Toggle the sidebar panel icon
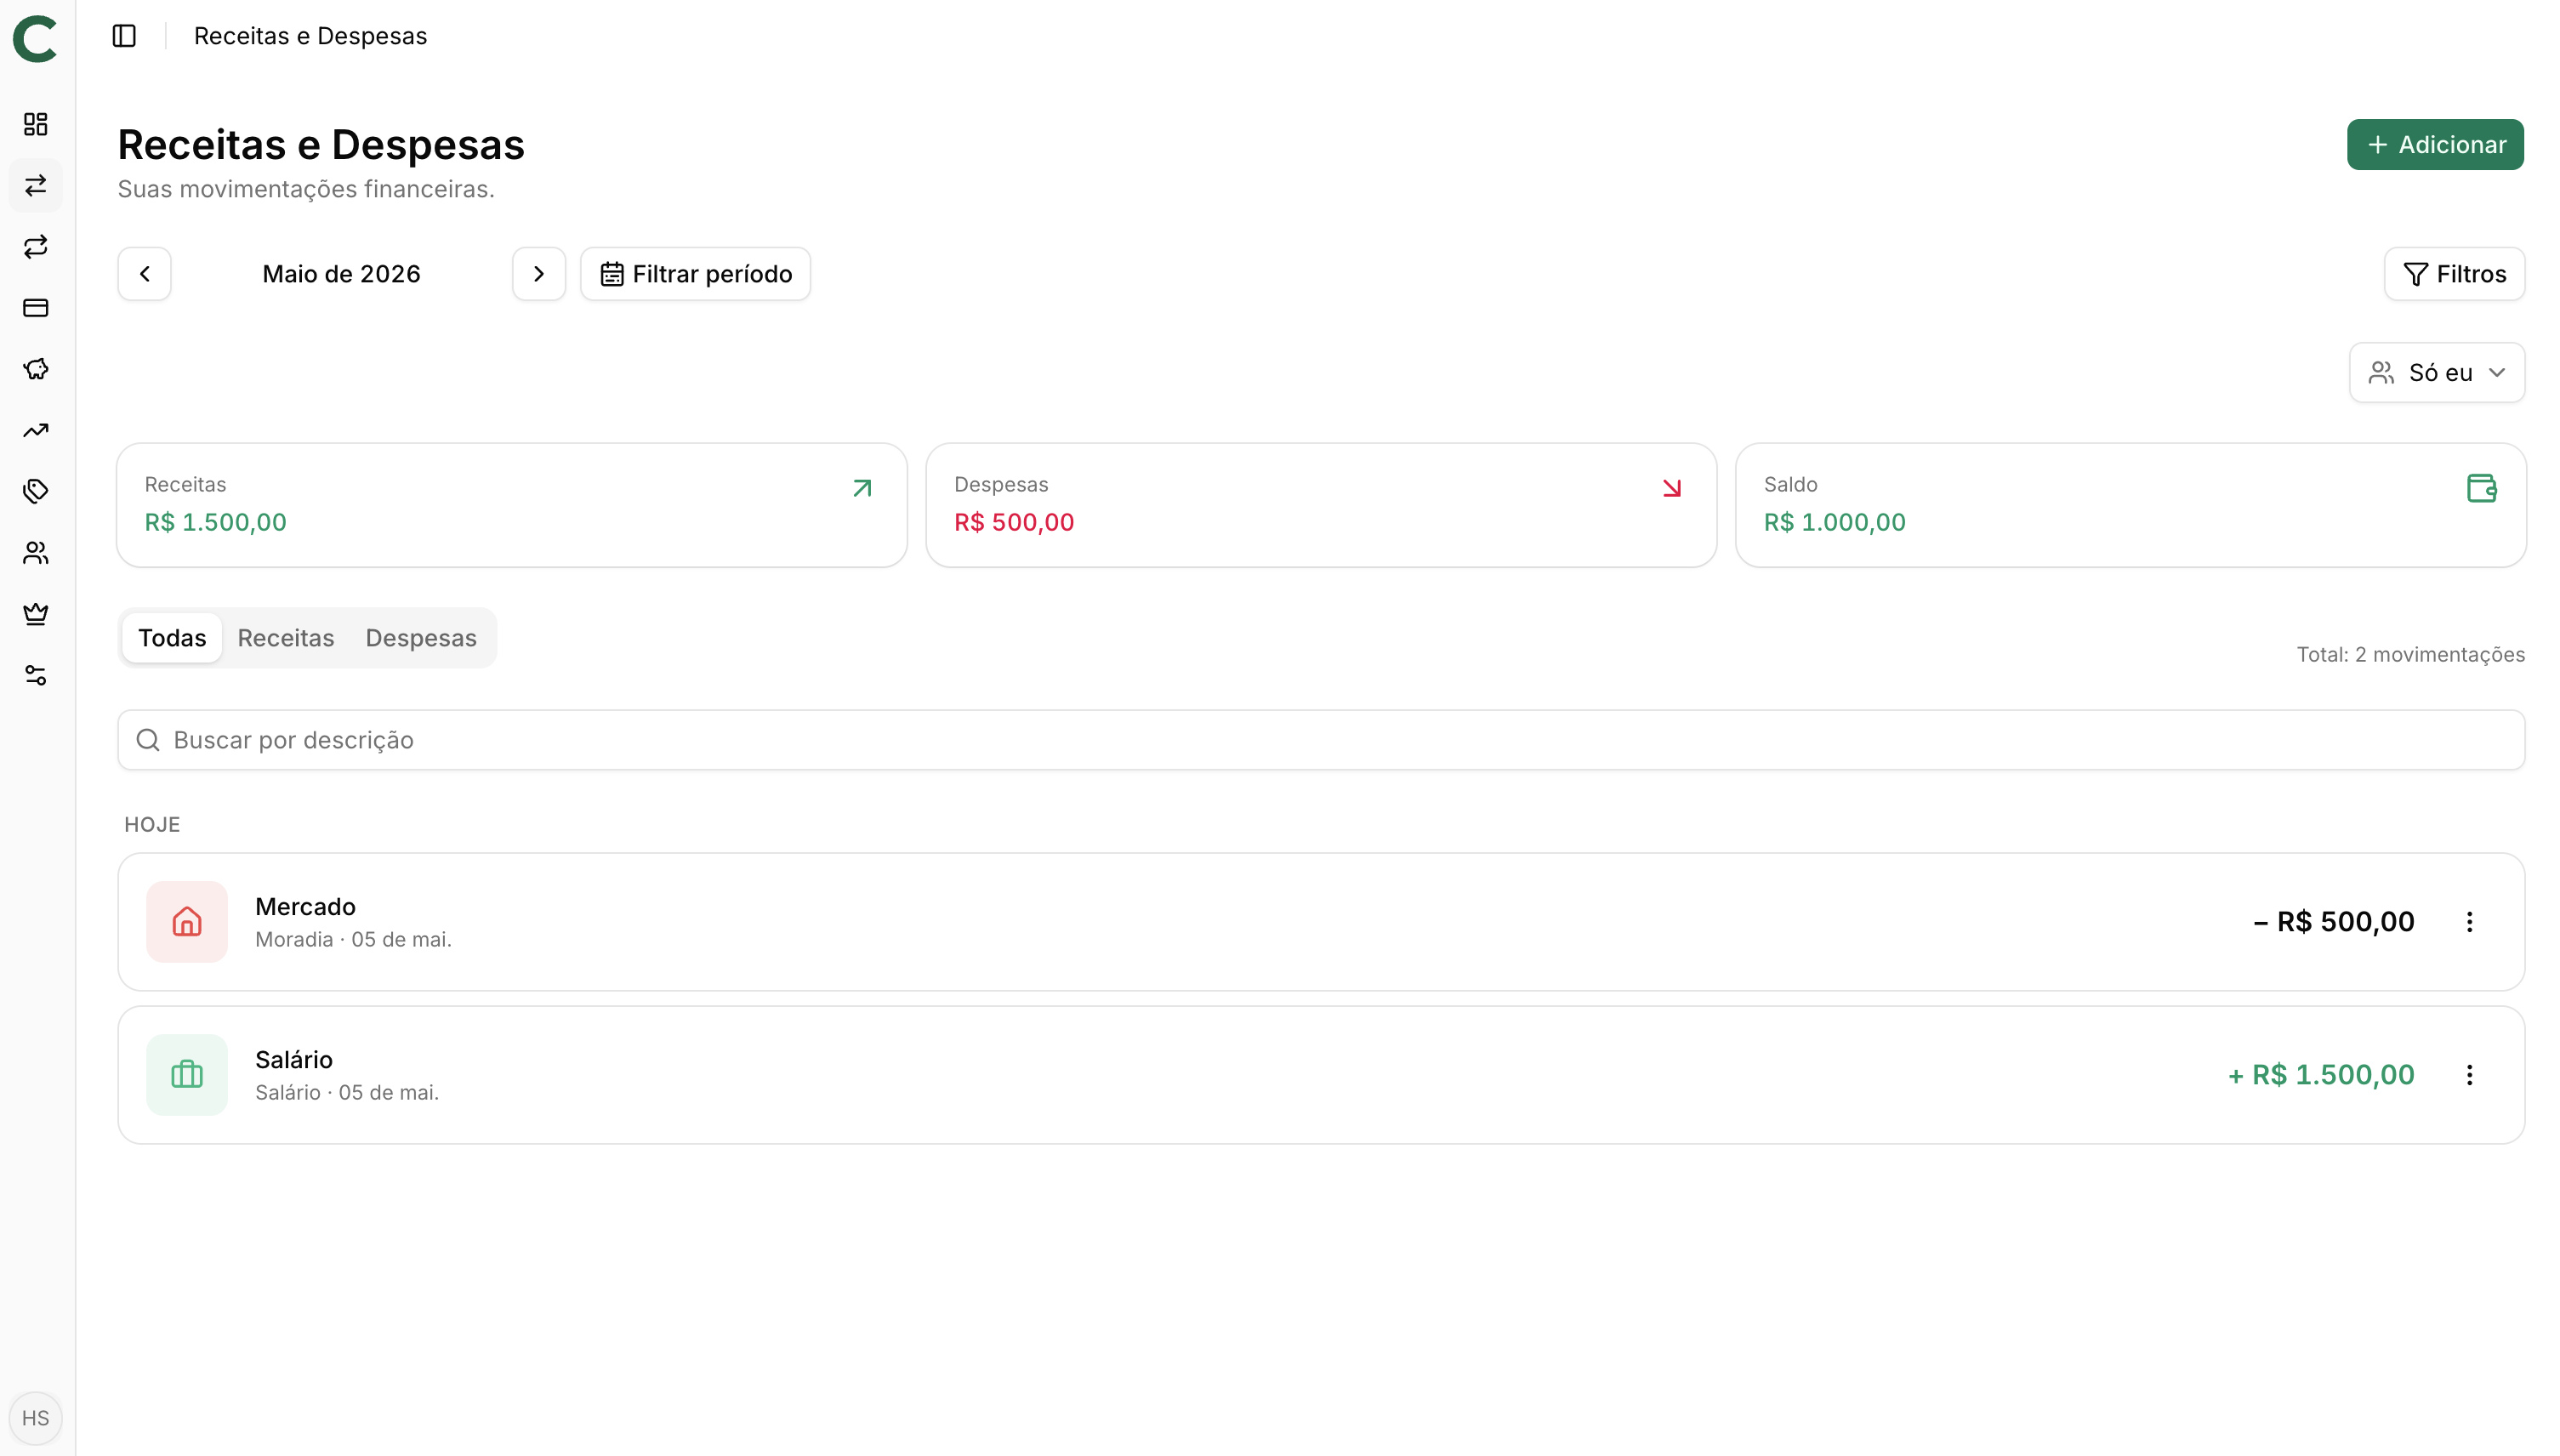2560x1456 pixels. tap(124, 36)
